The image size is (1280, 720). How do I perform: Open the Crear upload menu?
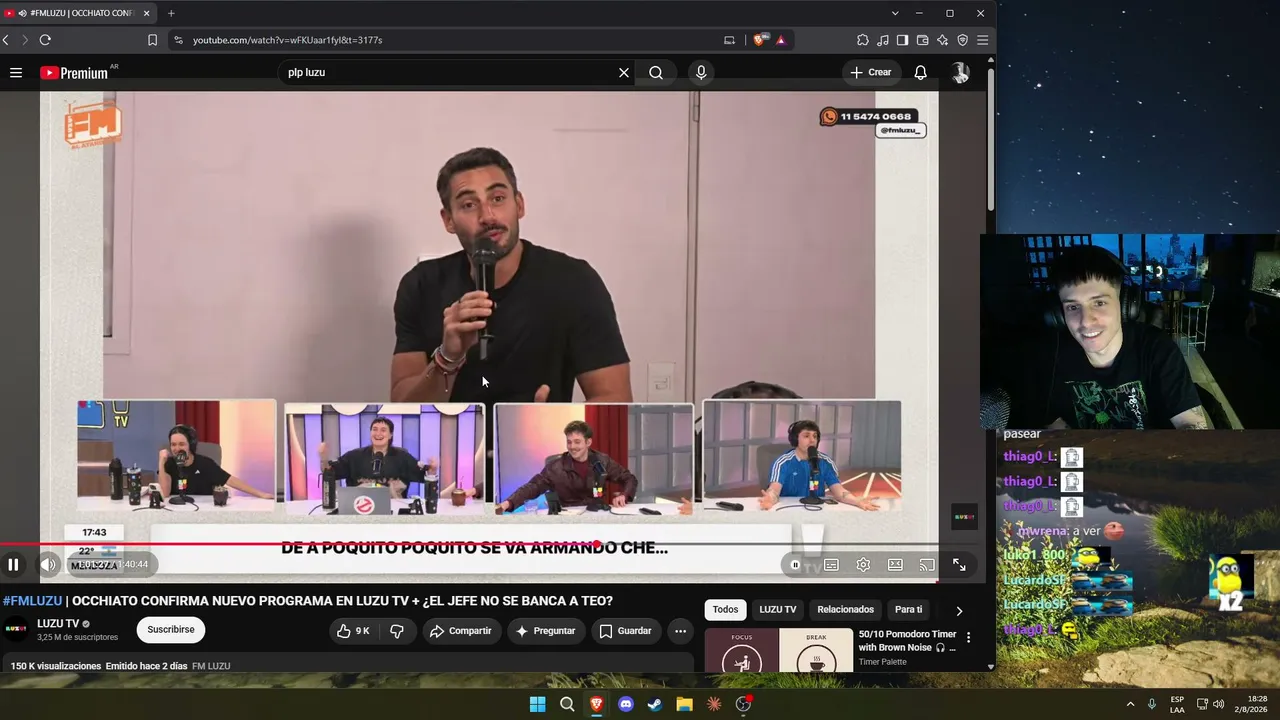870,72
